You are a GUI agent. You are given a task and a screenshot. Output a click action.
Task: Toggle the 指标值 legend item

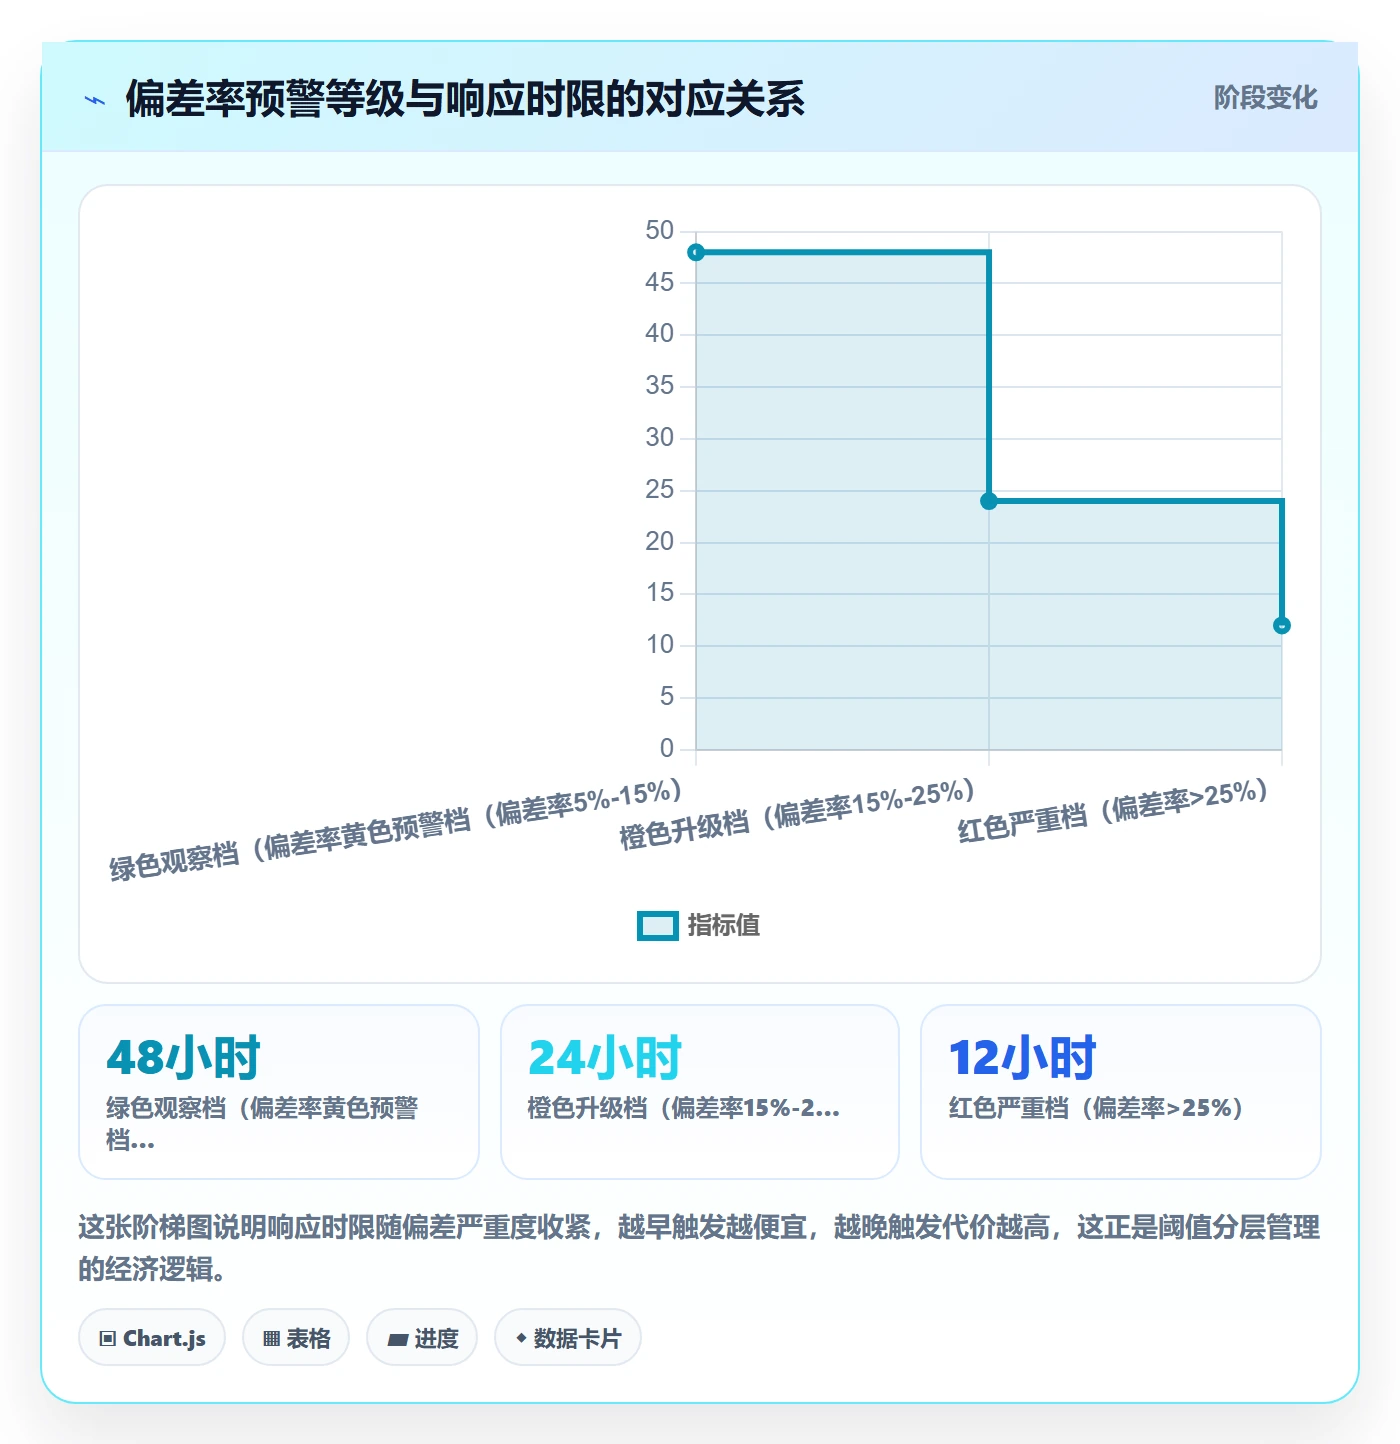[699, 925]
